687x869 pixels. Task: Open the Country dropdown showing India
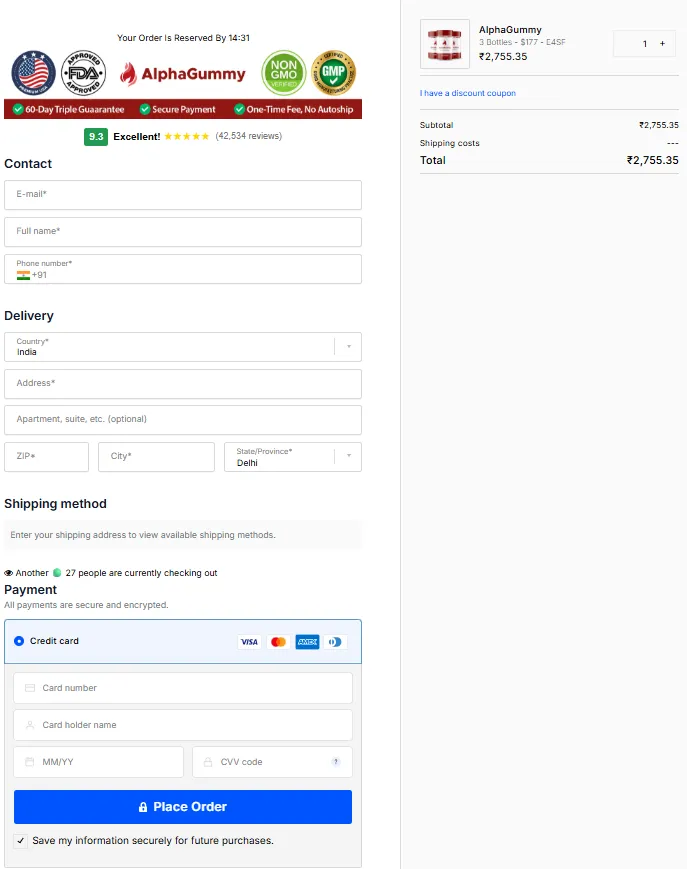(183, 347)
